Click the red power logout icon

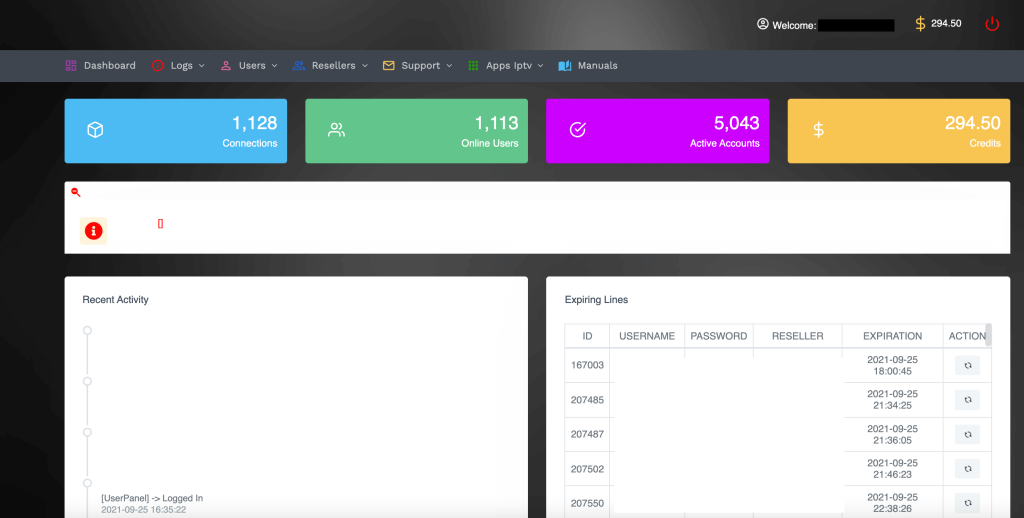[x=992, y=24]
